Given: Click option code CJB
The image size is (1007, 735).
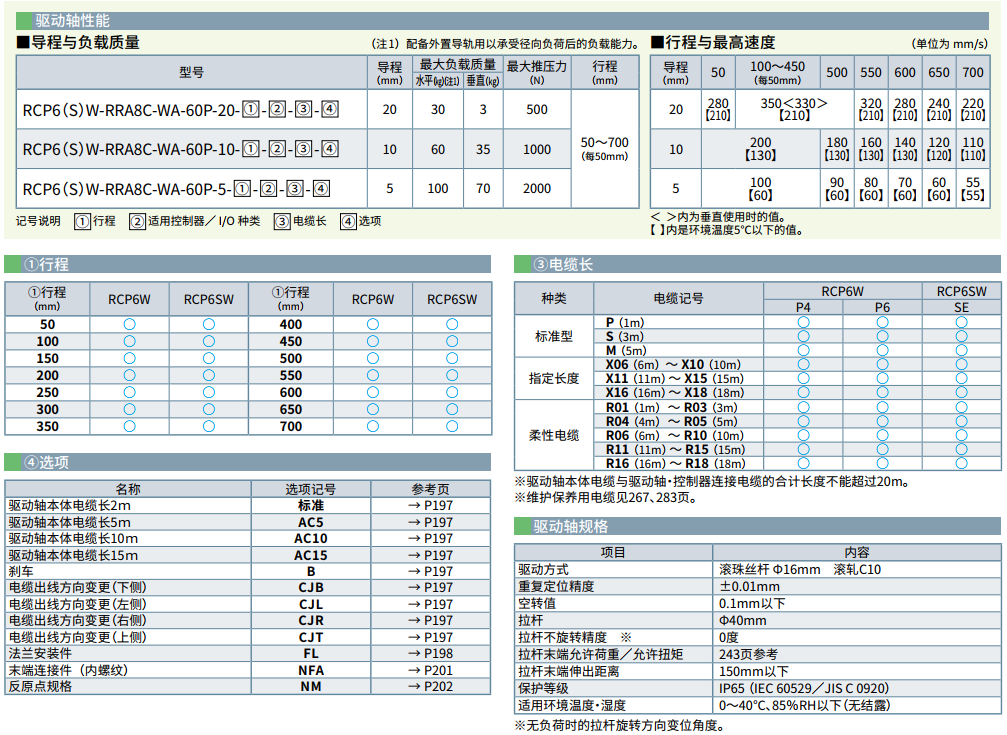Looking at the screenshot, I should 310,587.
